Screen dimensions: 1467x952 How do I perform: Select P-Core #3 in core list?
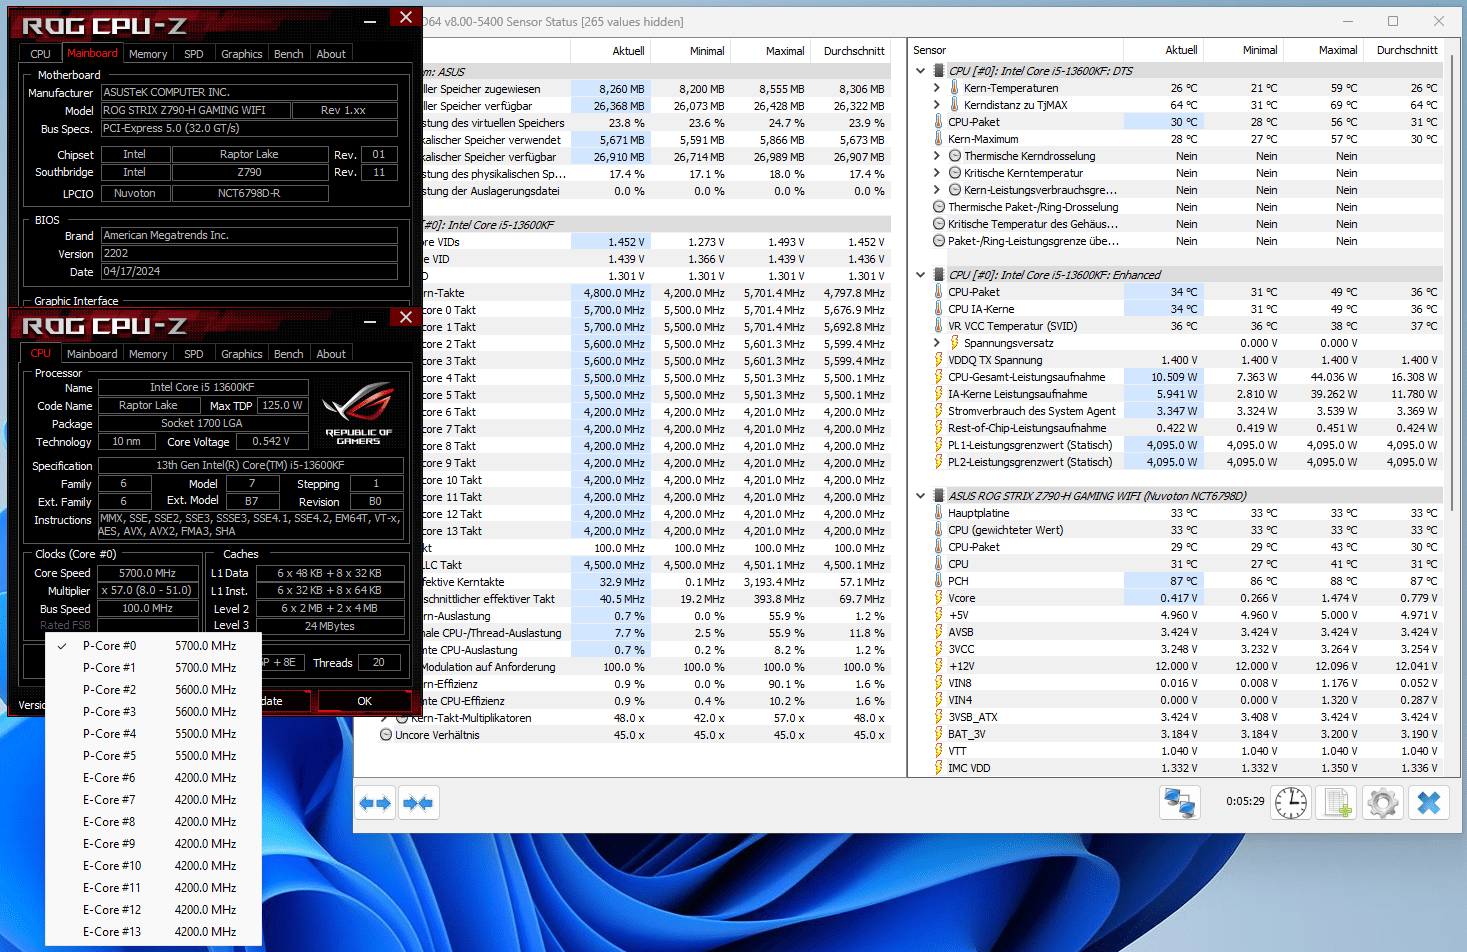pos(153,712)
